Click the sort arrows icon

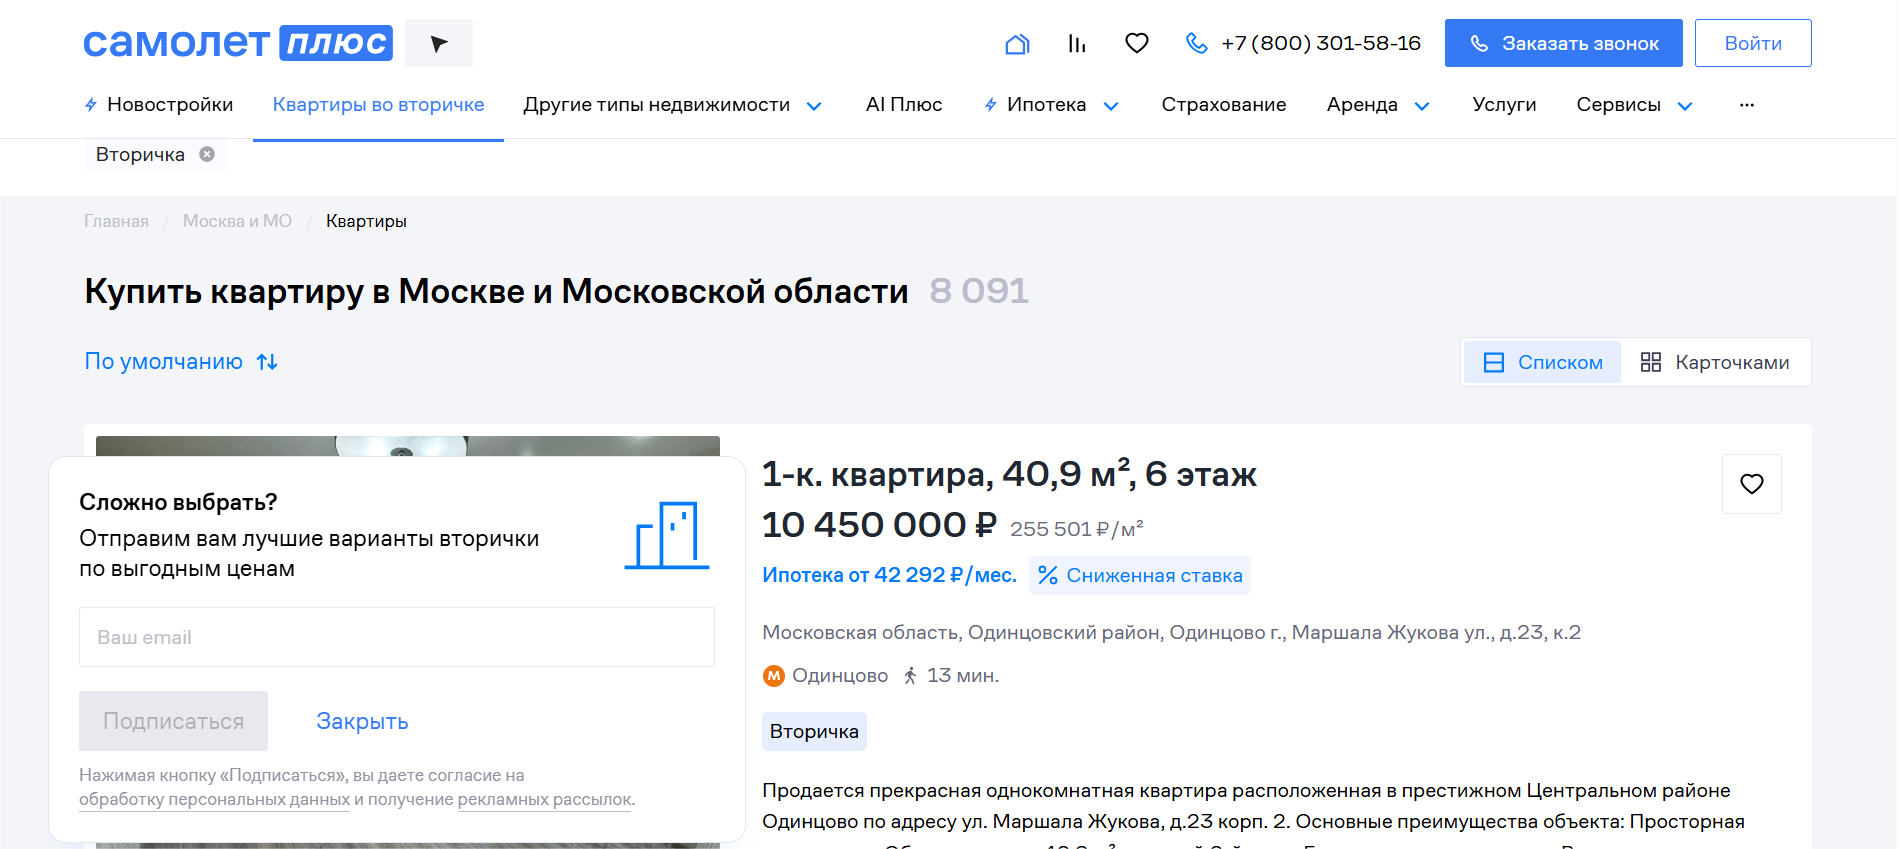tap(267, 362)
